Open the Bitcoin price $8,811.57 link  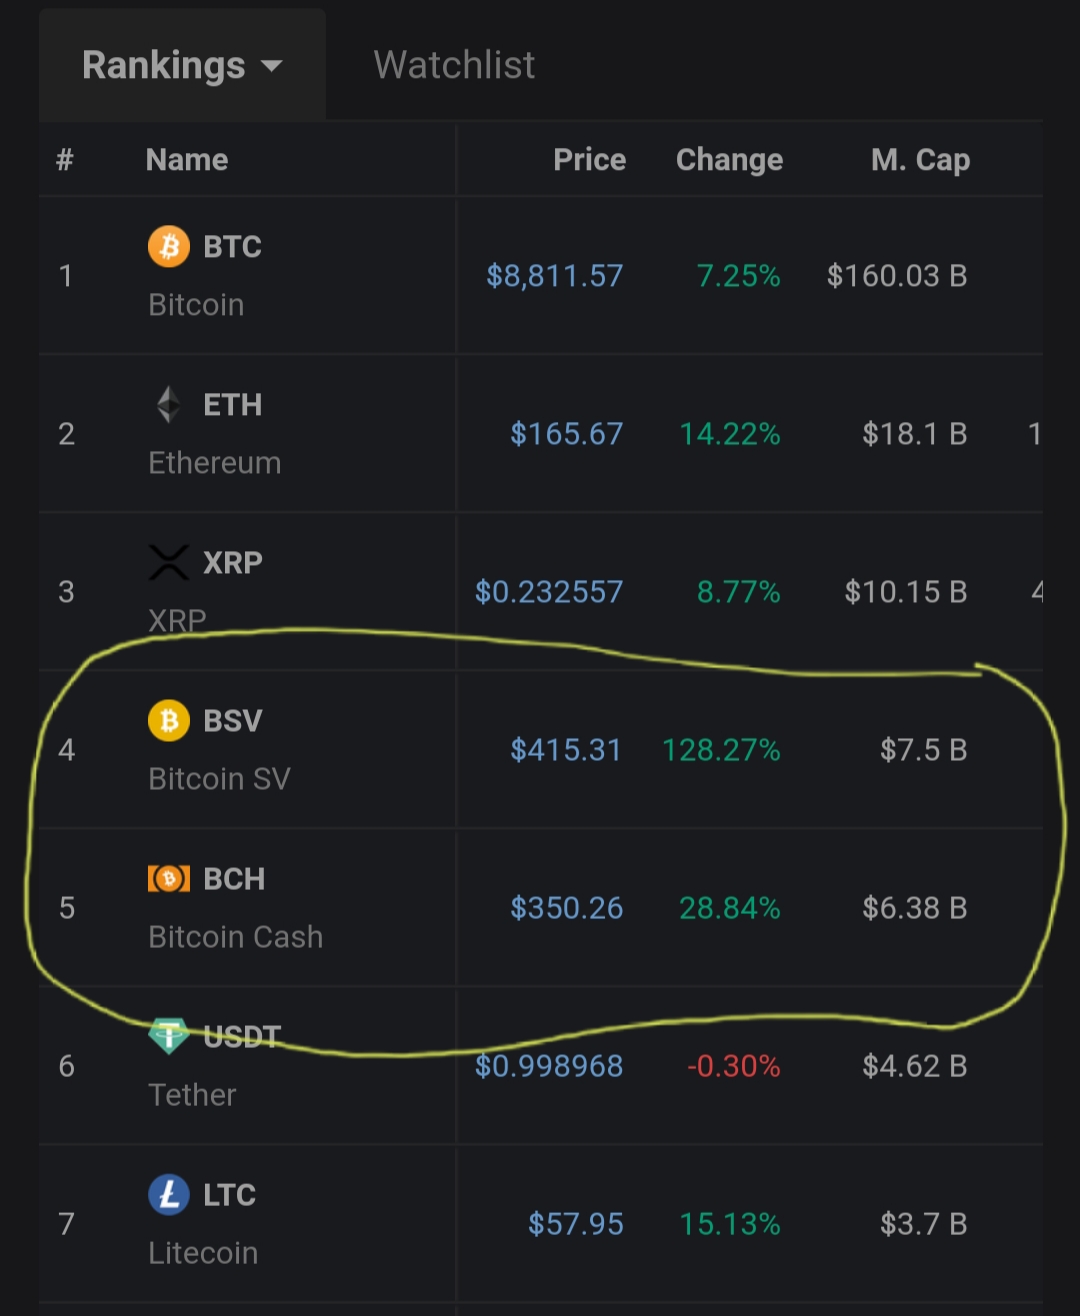554,276
